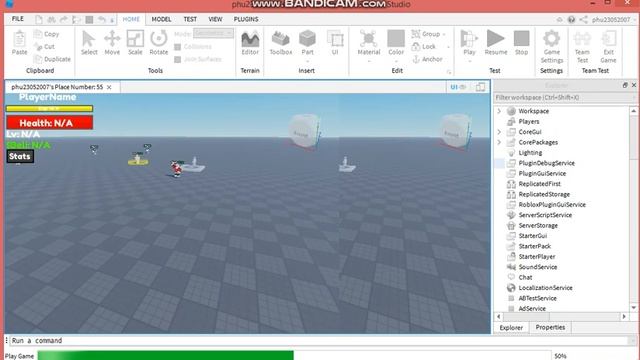
Task: Click the Filter workspace search box
Action: click(x=564, y=98)
